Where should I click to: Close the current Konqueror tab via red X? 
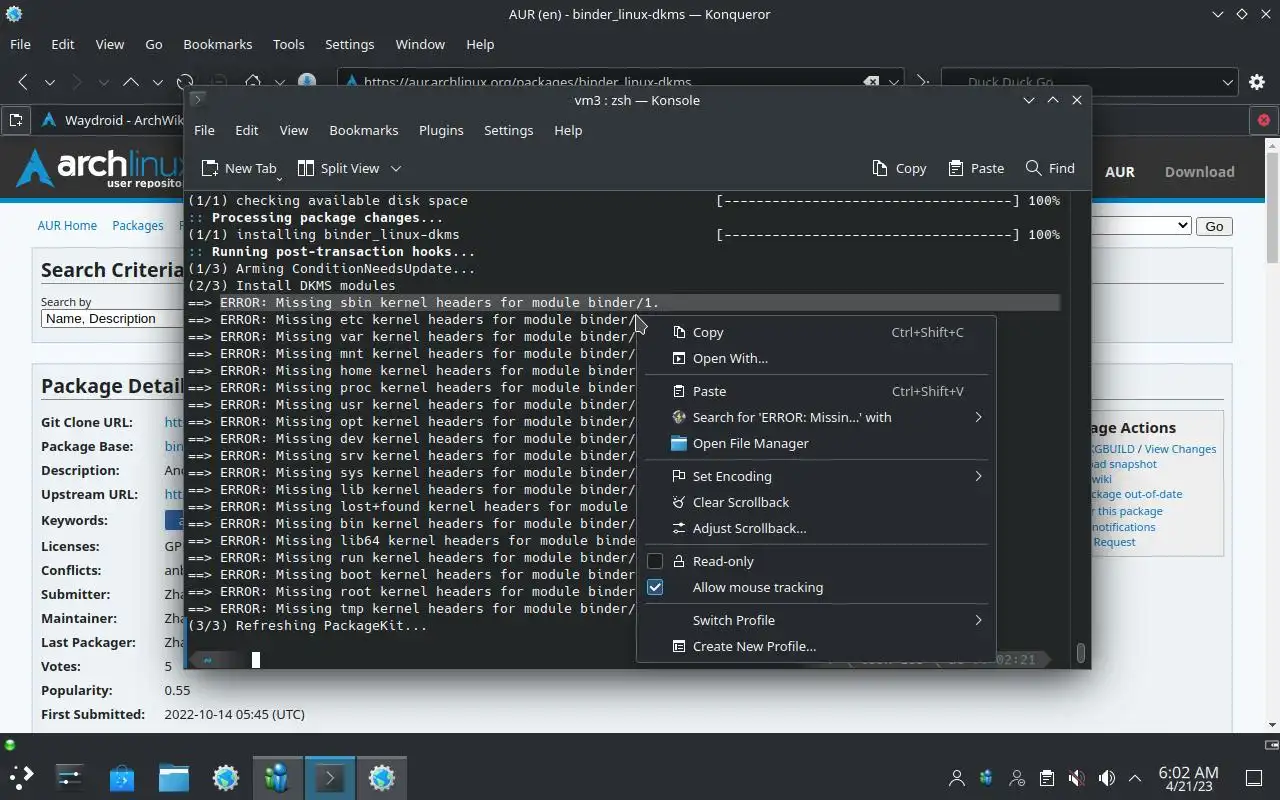coord(1264,120)
